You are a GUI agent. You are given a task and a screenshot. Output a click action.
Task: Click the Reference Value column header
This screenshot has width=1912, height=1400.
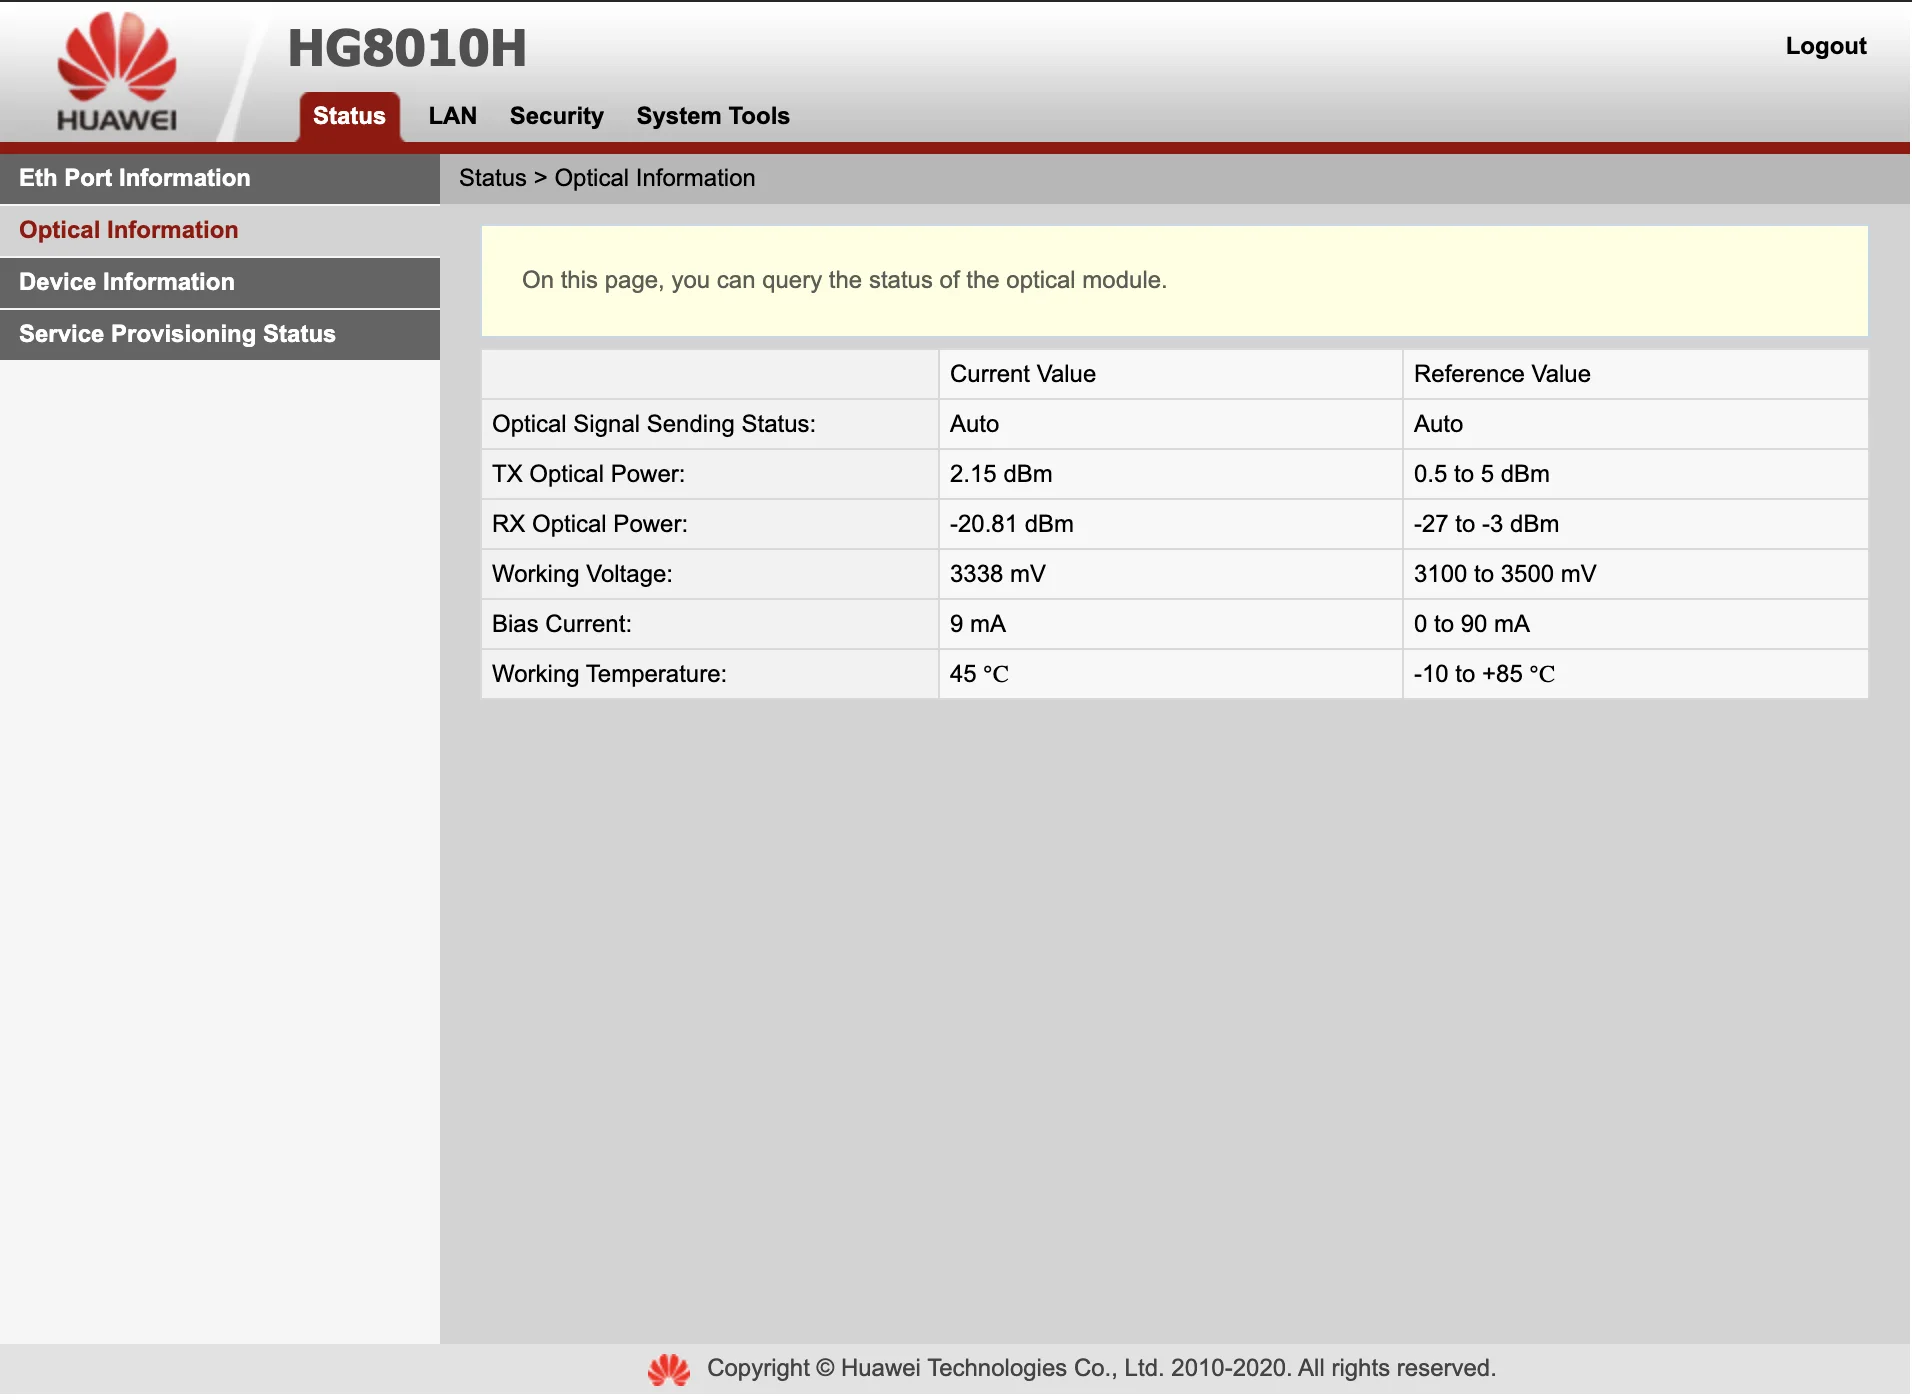point(1501,374)
